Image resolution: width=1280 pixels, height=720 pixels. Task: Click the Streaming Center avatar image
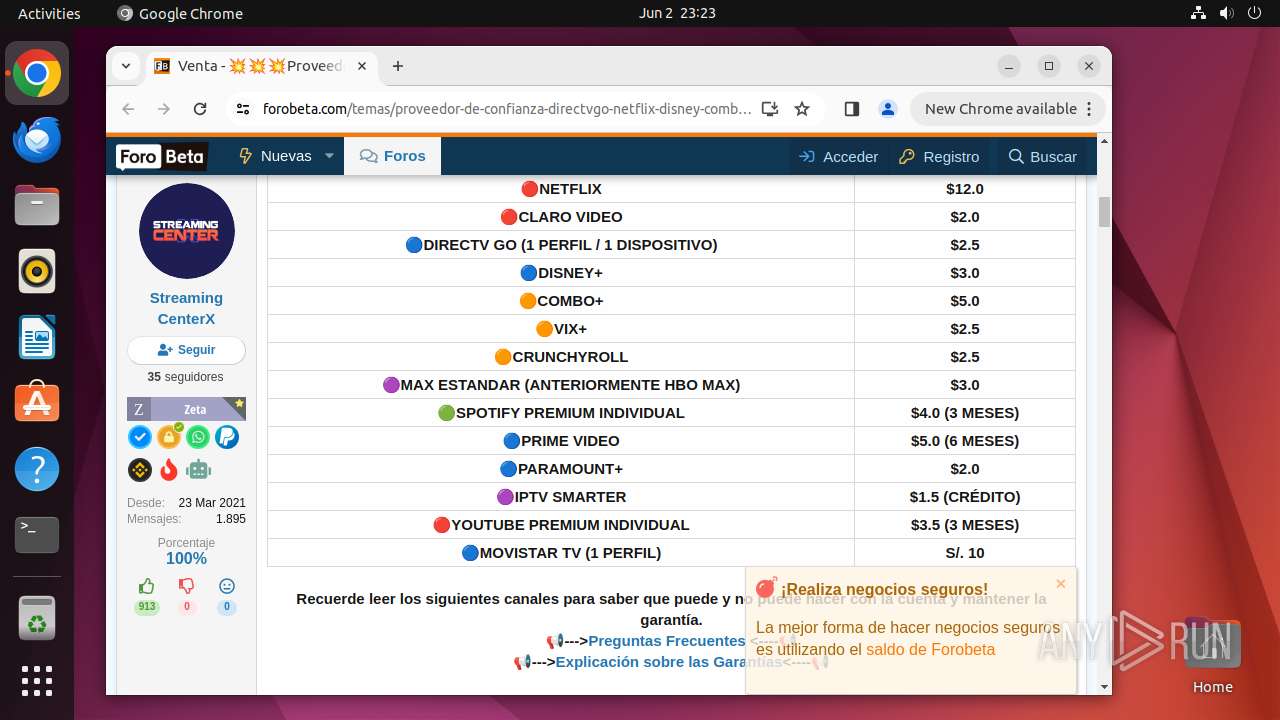tap(187, 231)
